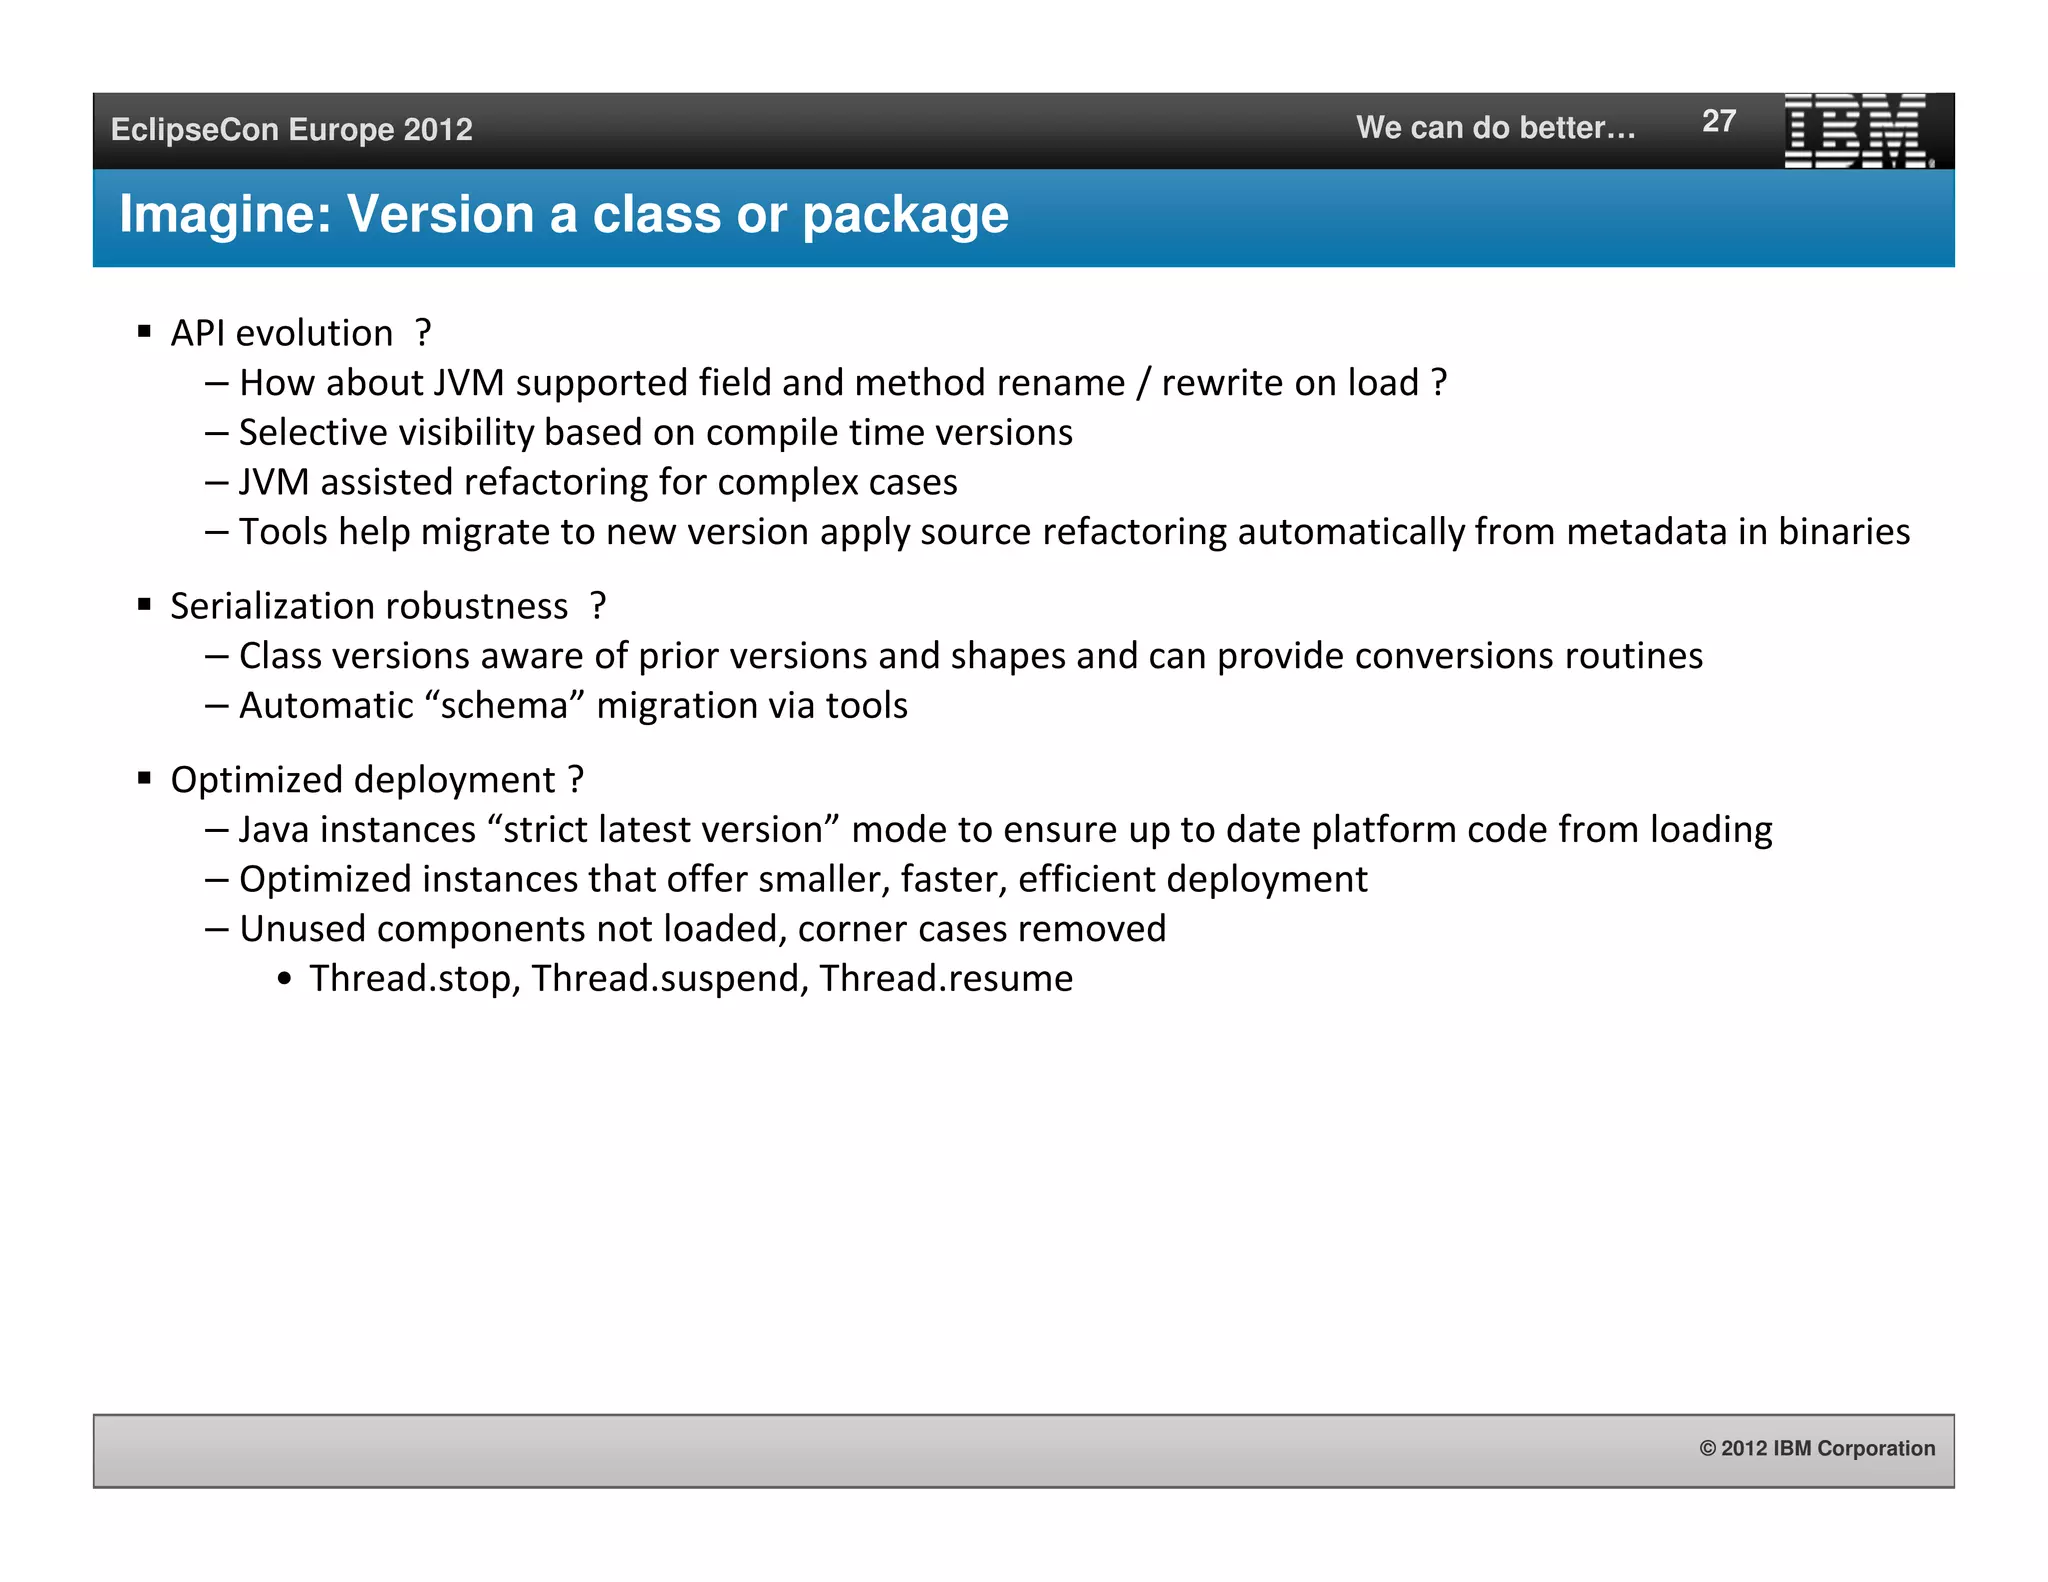Image resolution: width=2048 pixels, height=1582 pixels.
Task: Click 'JVM assisted refactoring for complex cases'
Action: [597, 482]
